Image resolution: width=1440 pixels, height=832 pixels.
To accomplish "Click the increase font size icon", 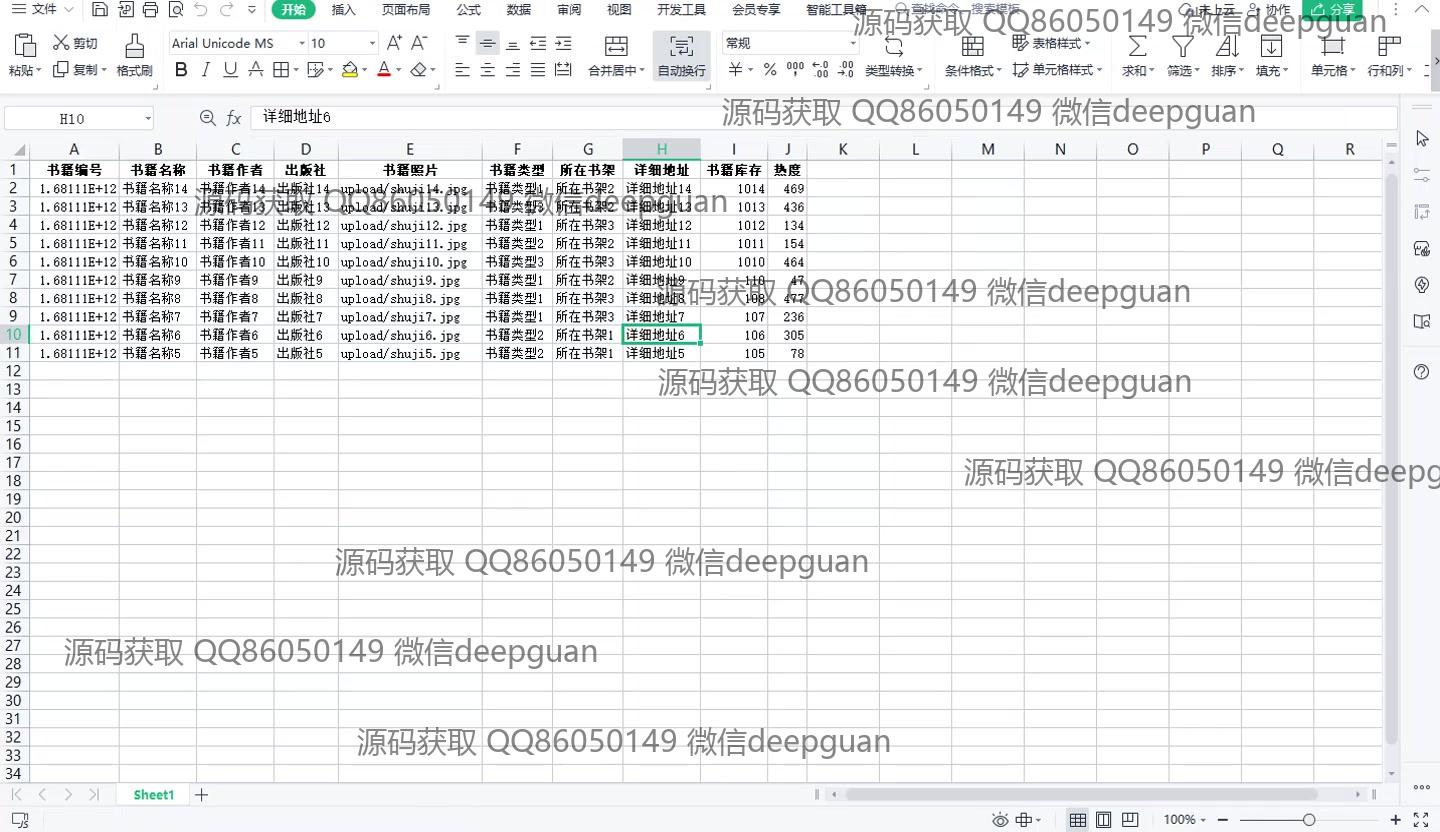I will tap(394, 43).
